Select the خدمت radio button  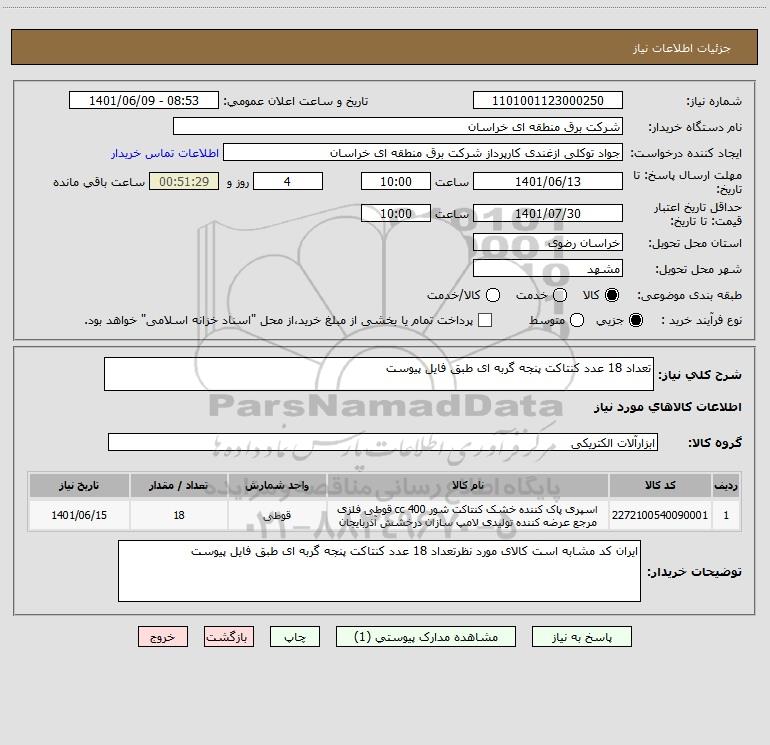click(x=560, y=295)
